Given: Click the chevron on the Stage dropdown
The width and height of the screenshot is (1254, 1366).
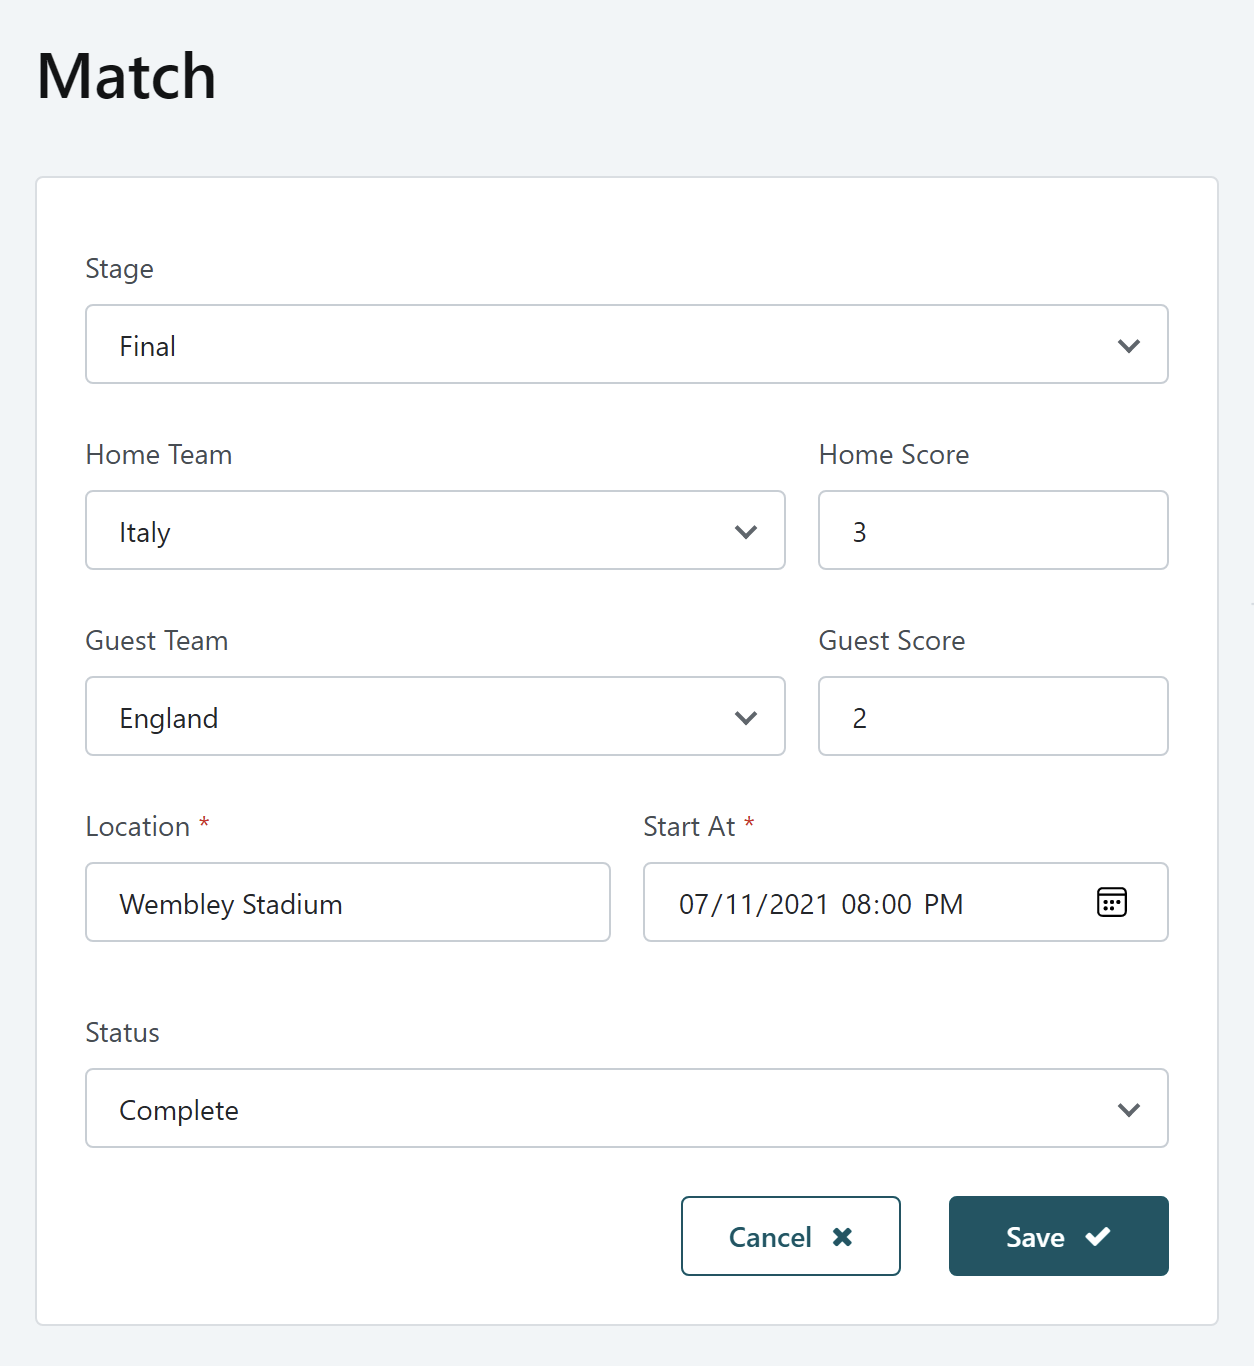Looking at the screenshot, I should click(x=1129, y=345).
